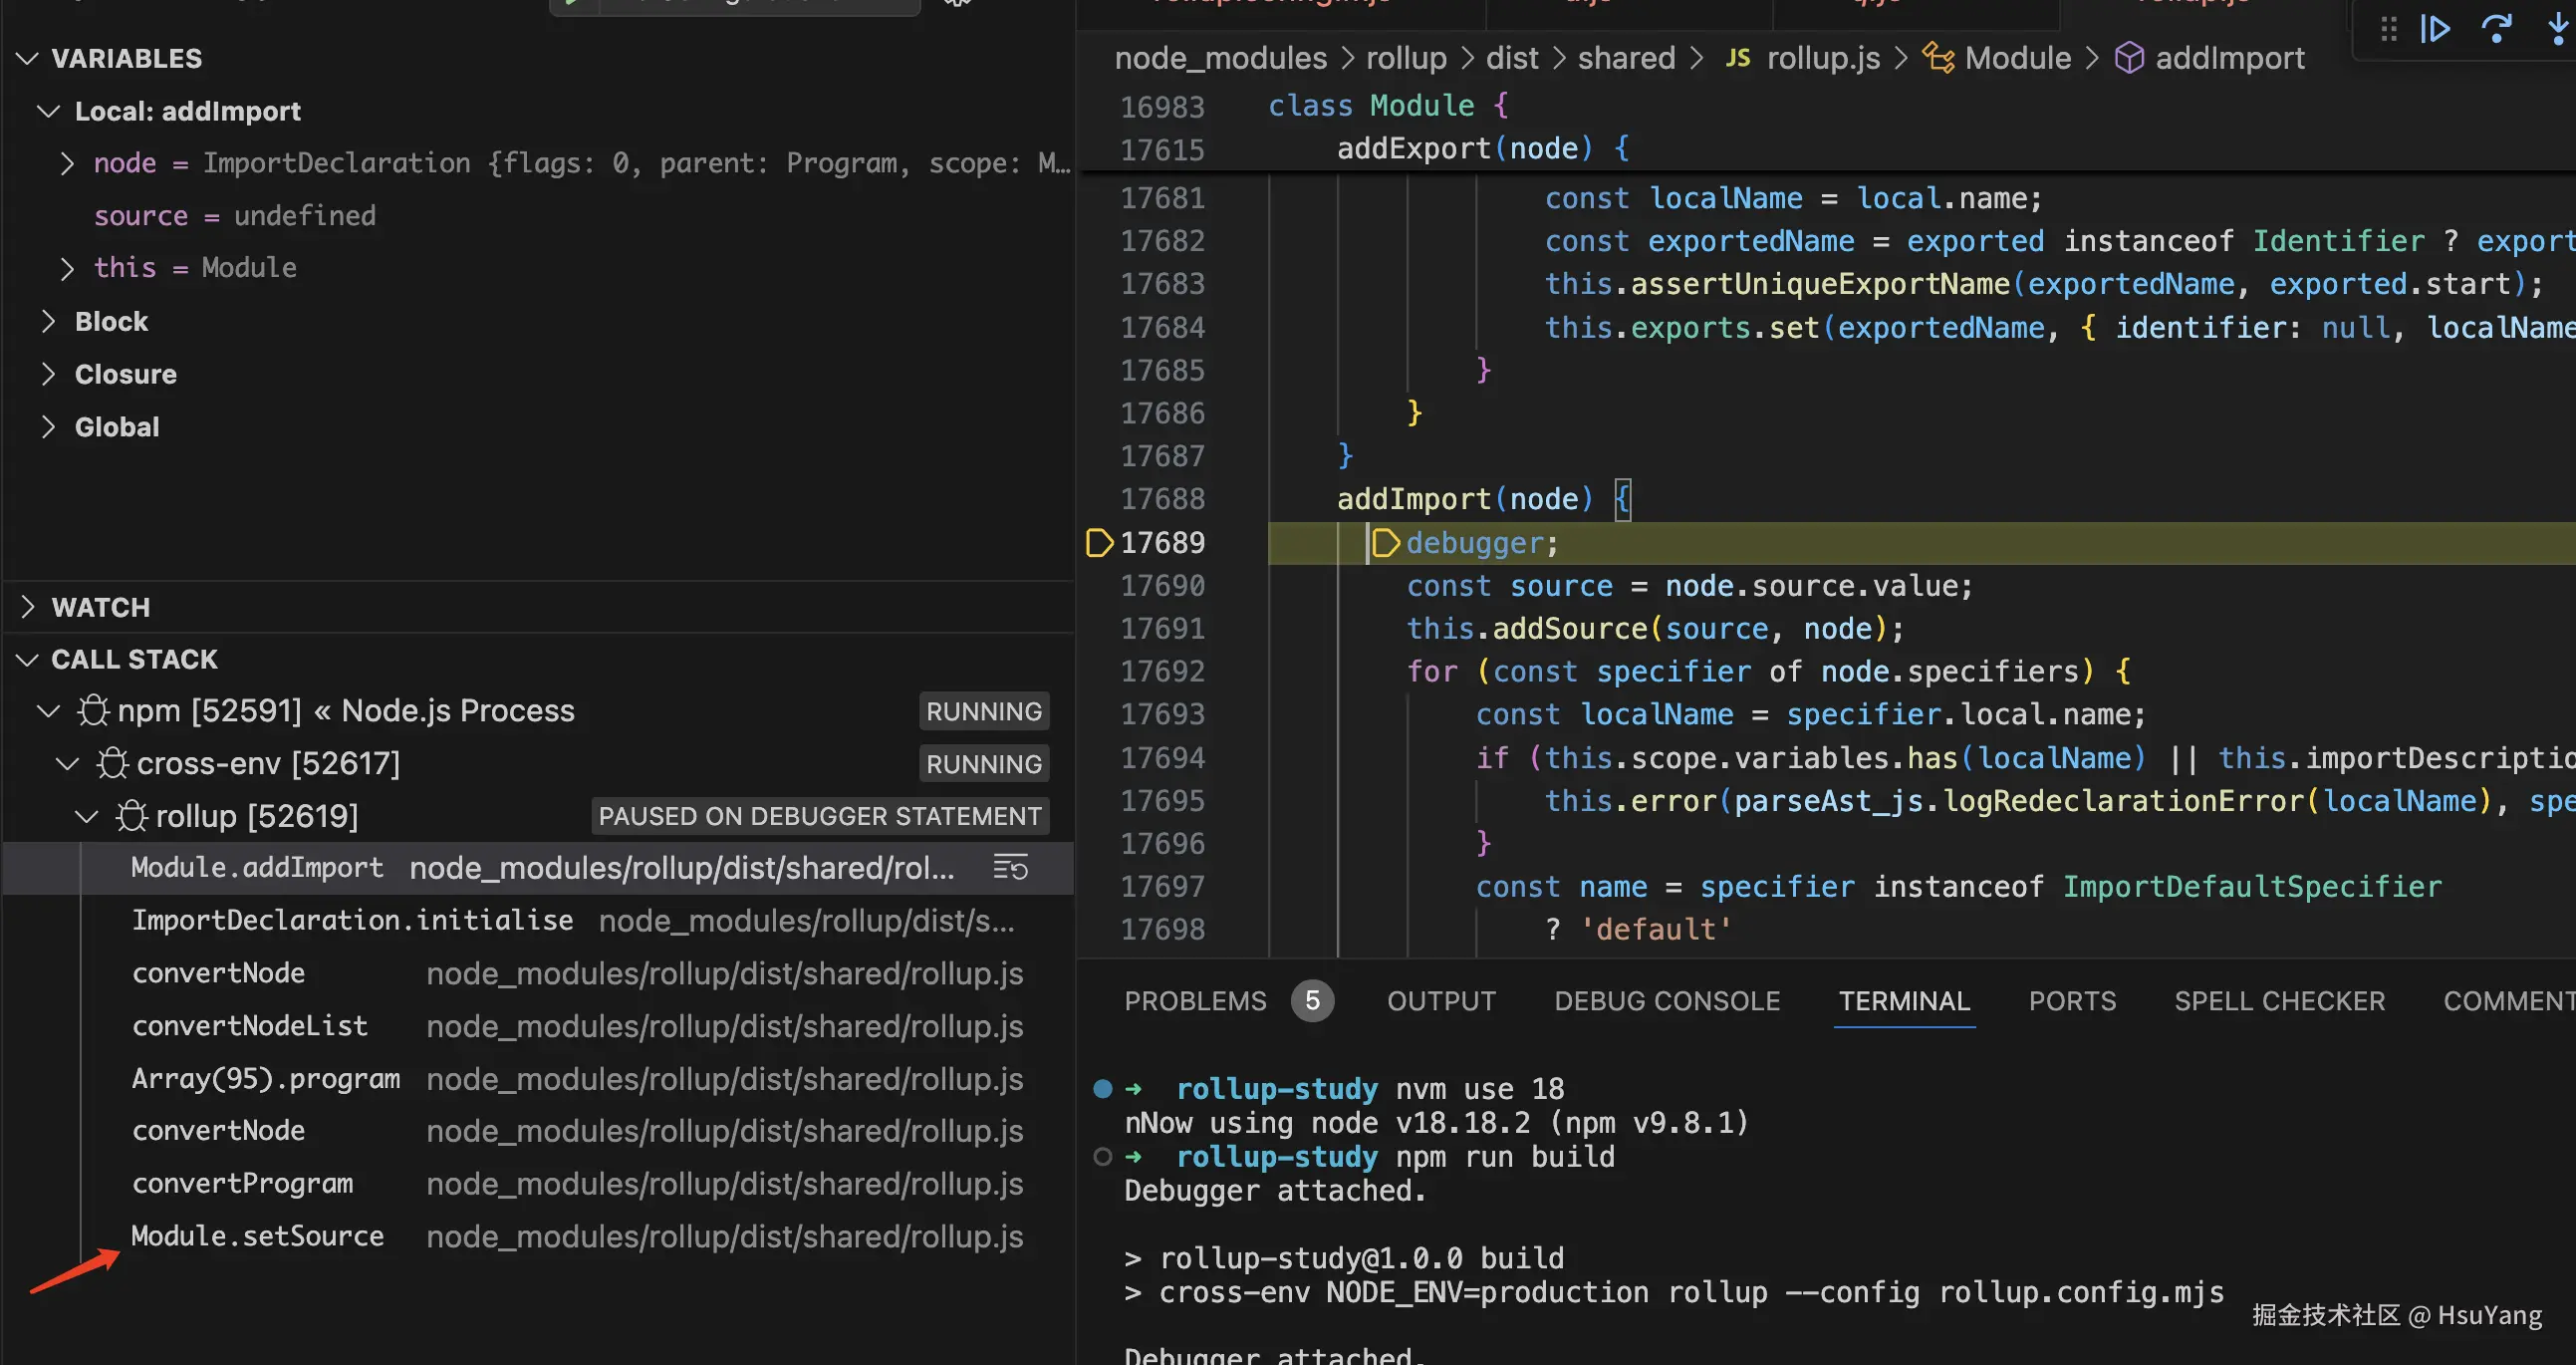Collapse the rollup [52619] process thread
Screen dimensions: 2576x1365
point(87,816)
